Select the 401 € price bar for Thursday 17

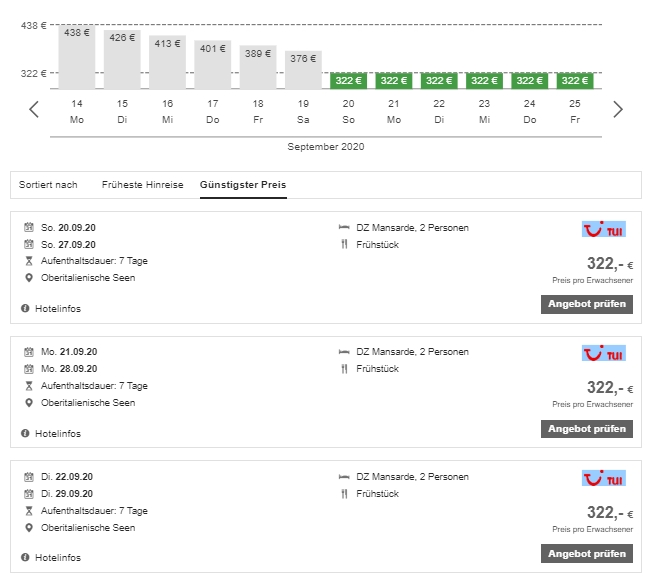(x=212, y=64)
